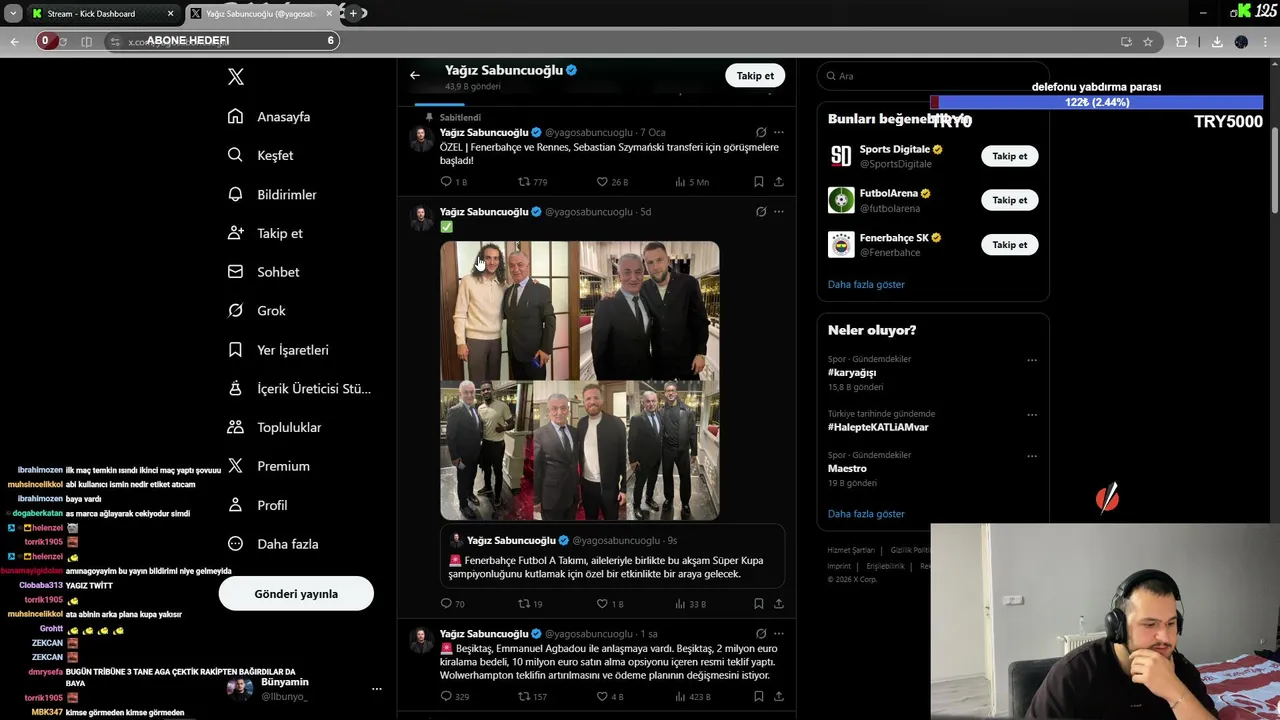Open Bünyamin account options dots

(377, 689)
